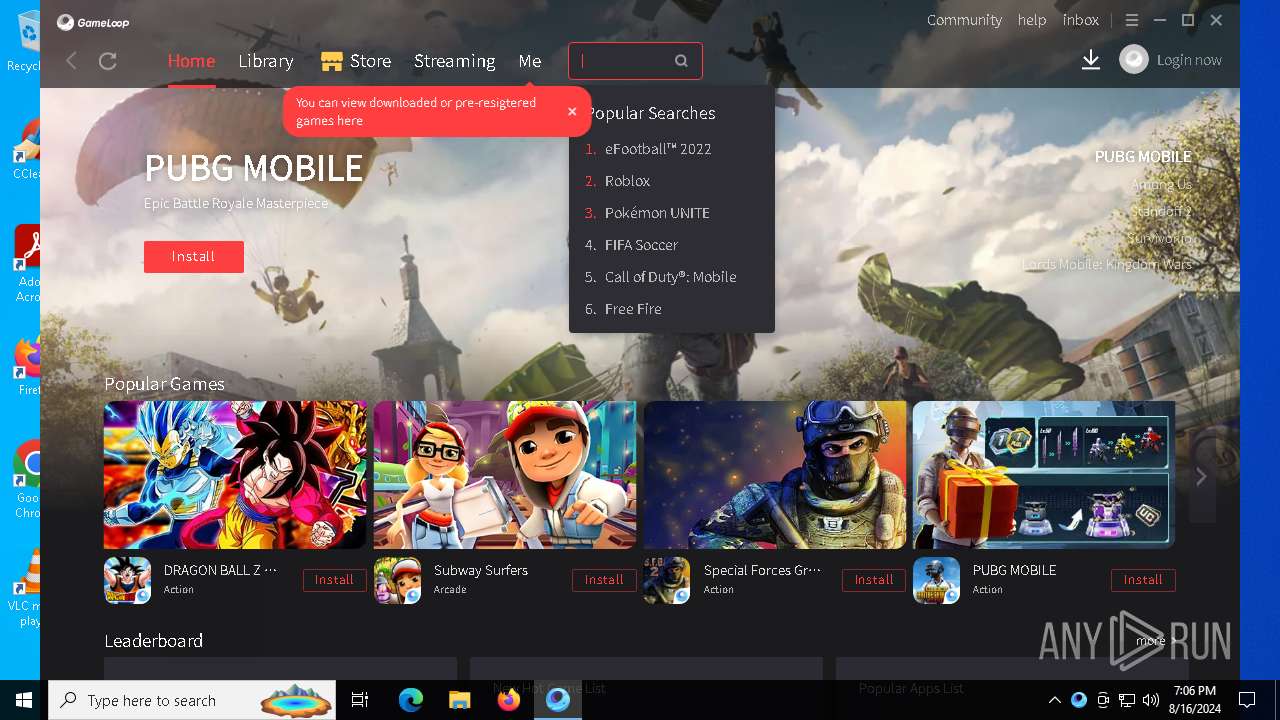Screen dimensions: 1280x720
Task: Open the Library tab
Action: click(266, 61)
